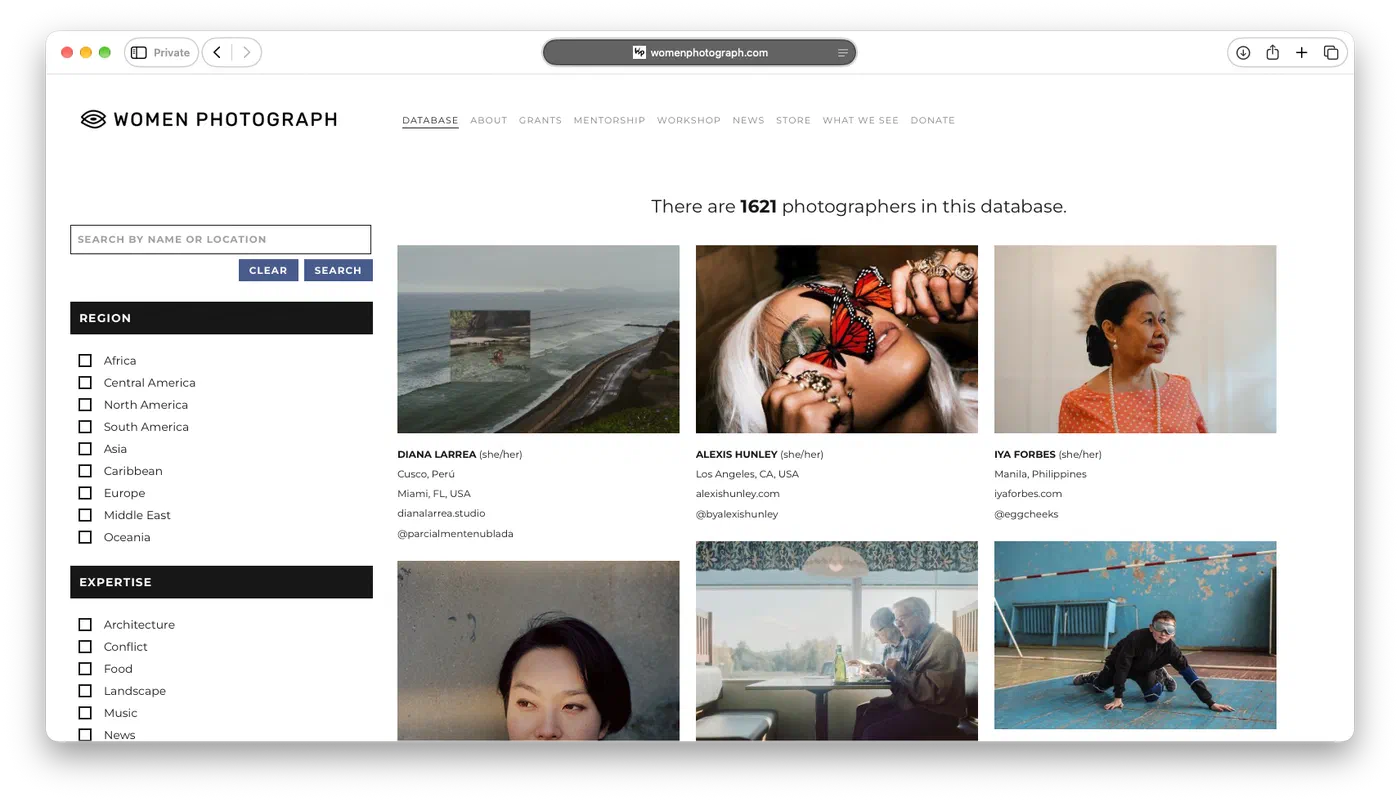Check the Africa region checkbox
This screenshot has width=1400, height=802.
(85, 361)
